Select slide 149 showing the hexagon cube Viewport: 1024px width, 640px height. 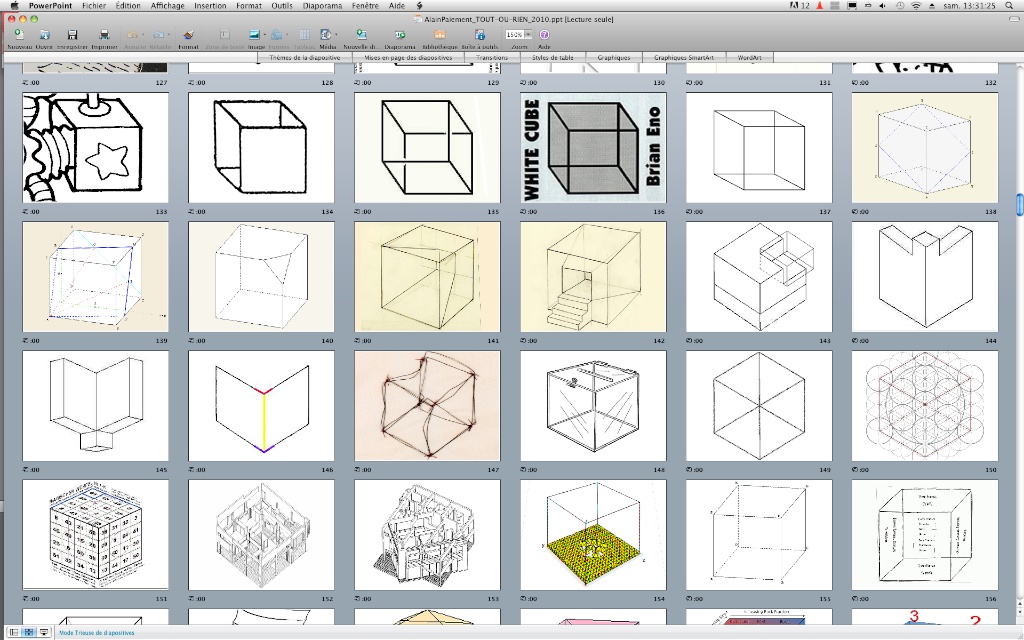coord(759,406)
